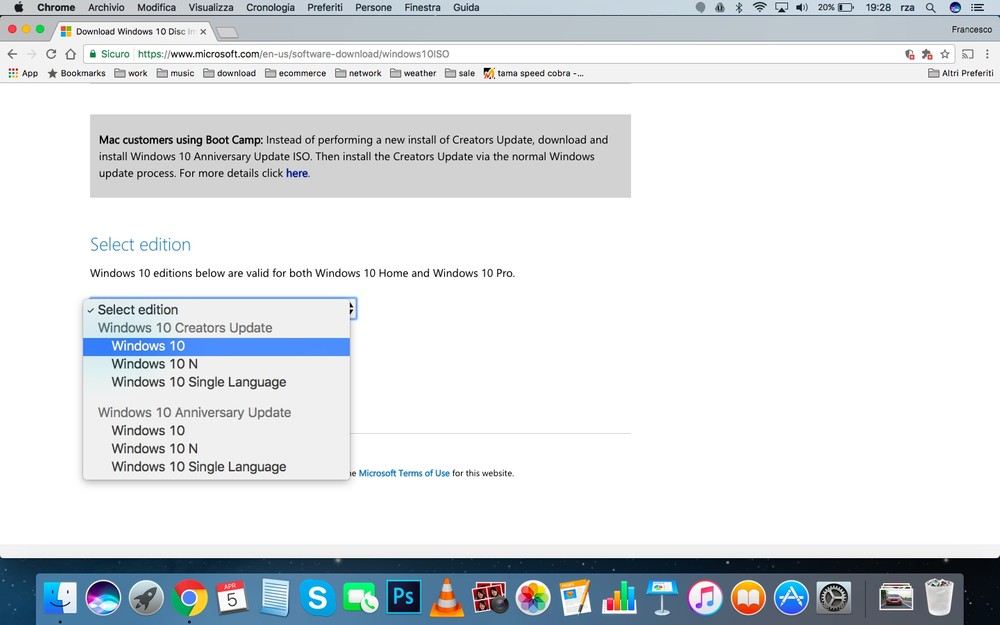Screen dimensions: 1000x625
Task: Launch VLC from the dock
Action: tap(447, 598)
